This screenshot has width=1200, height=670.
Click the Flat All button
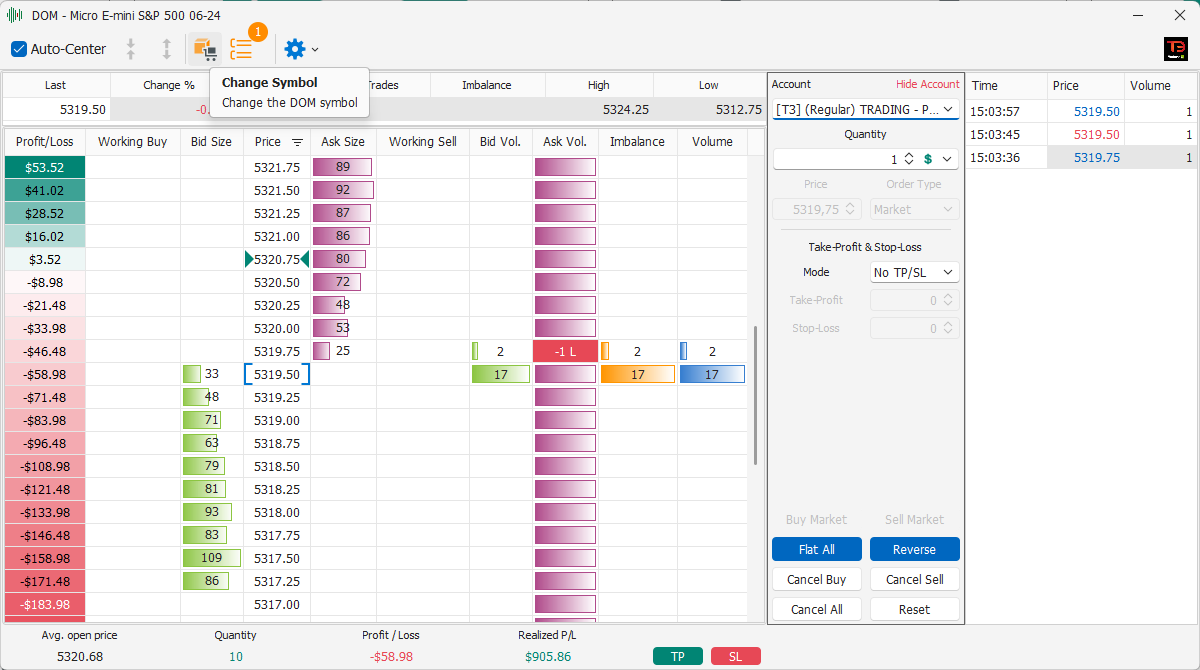pyautogui.click(x=817, y=549)
